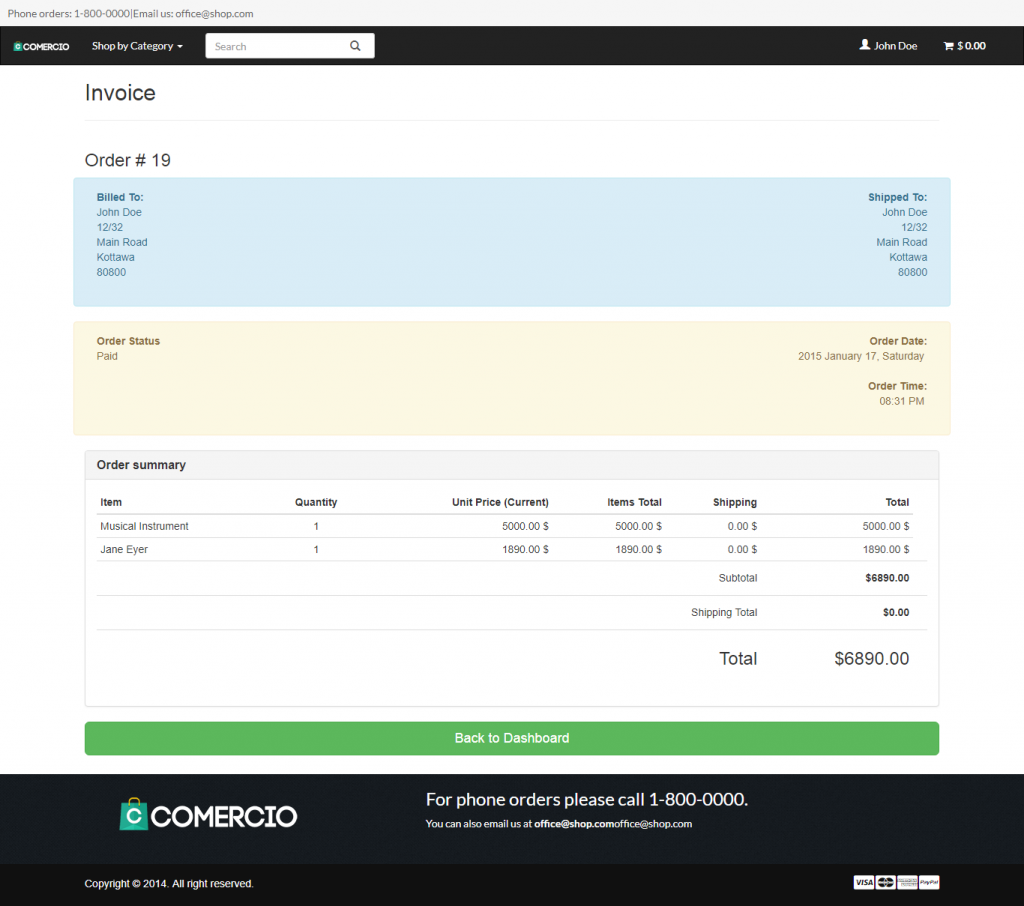Click the Order summary panel header
Viewport: 1024px width, 906px height.
click(141, 465)
